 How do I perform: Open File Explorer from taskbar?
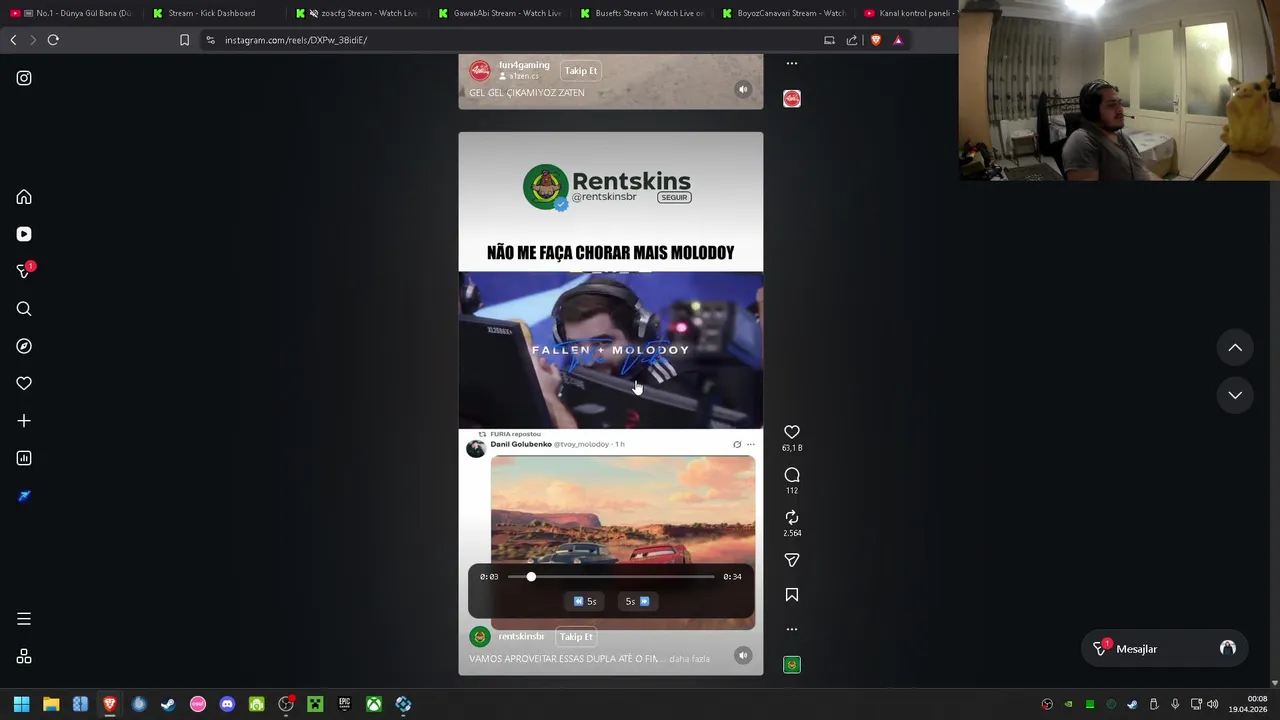pos(51,704)
